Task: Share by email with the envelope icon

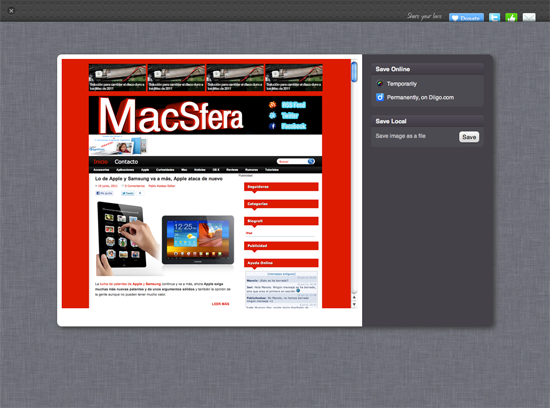Action: pyautogui.click(x=529, y=18)
